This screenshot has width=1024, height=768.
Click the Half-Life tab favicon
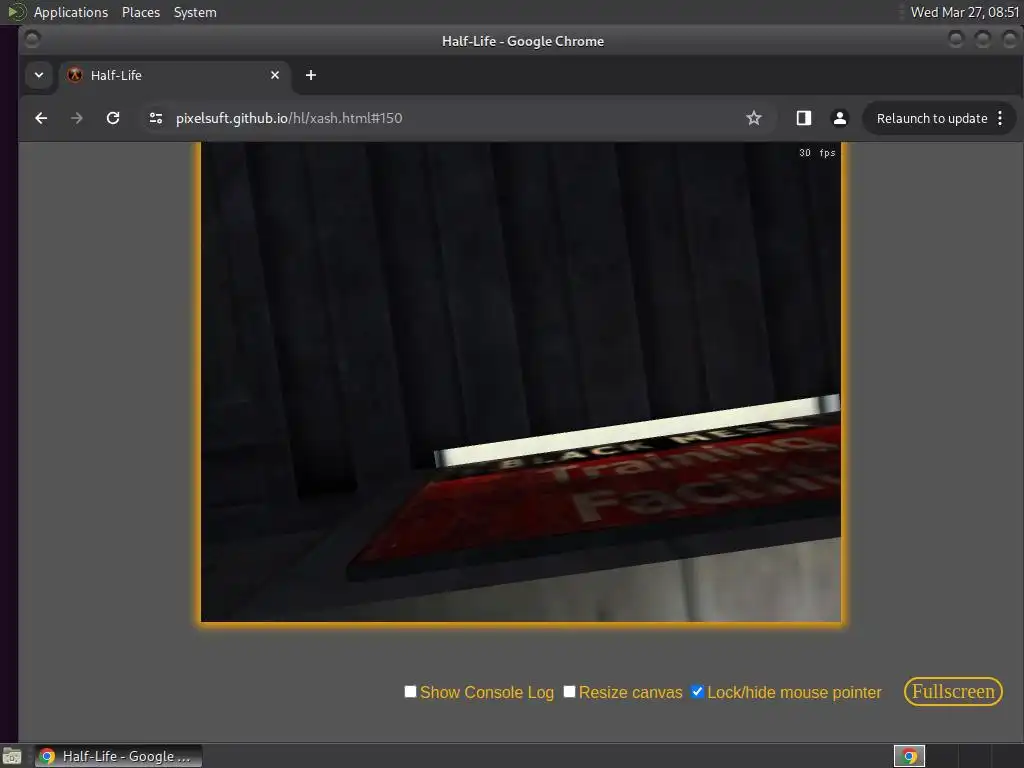pyautogui.click(x=75, y=75)
